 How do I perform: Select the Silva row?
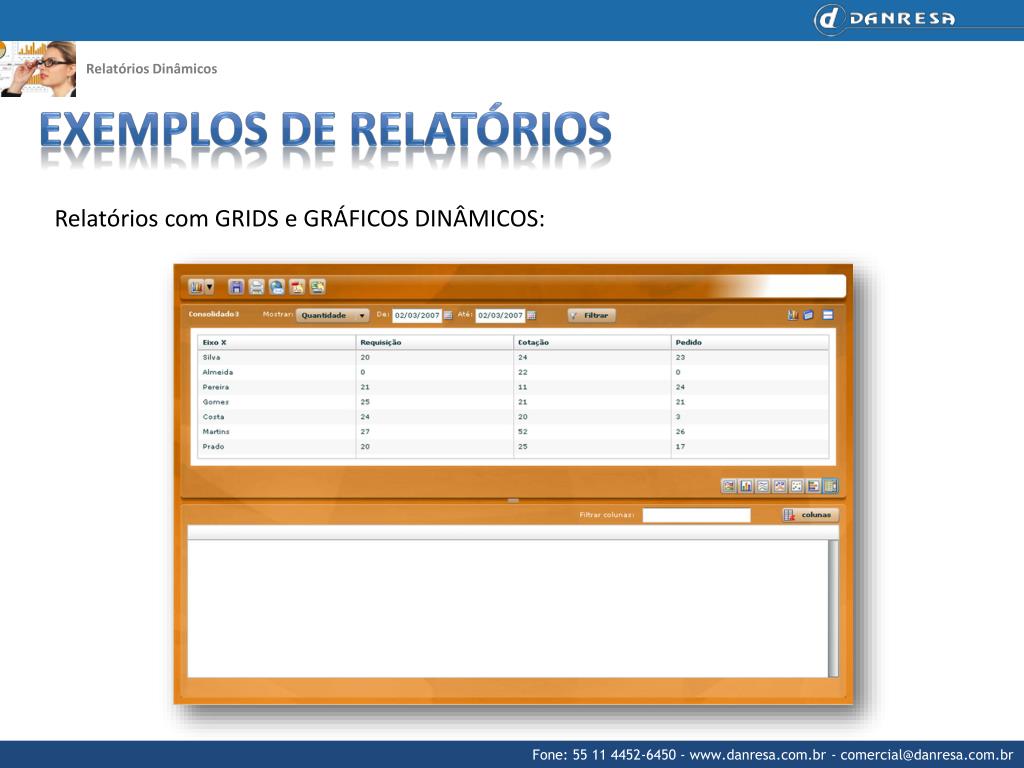coord(513,357)
